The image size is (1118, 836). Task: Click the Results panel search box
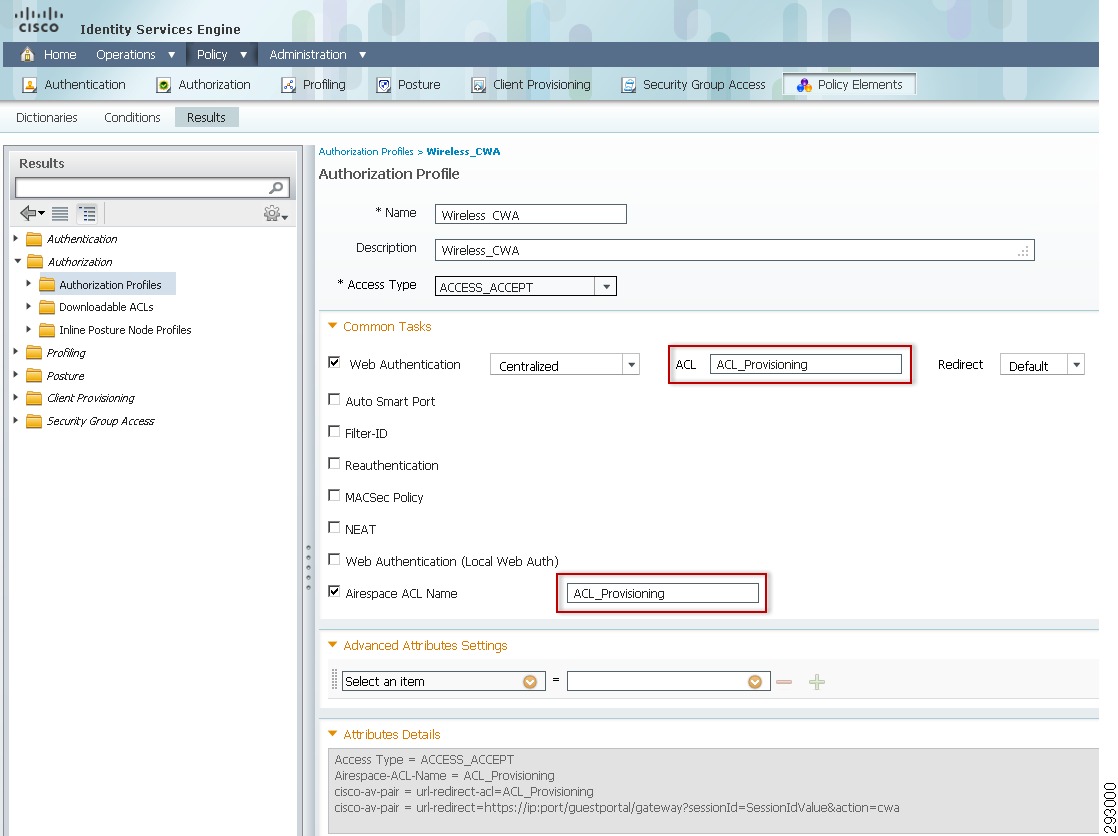[x=152, y=188]
